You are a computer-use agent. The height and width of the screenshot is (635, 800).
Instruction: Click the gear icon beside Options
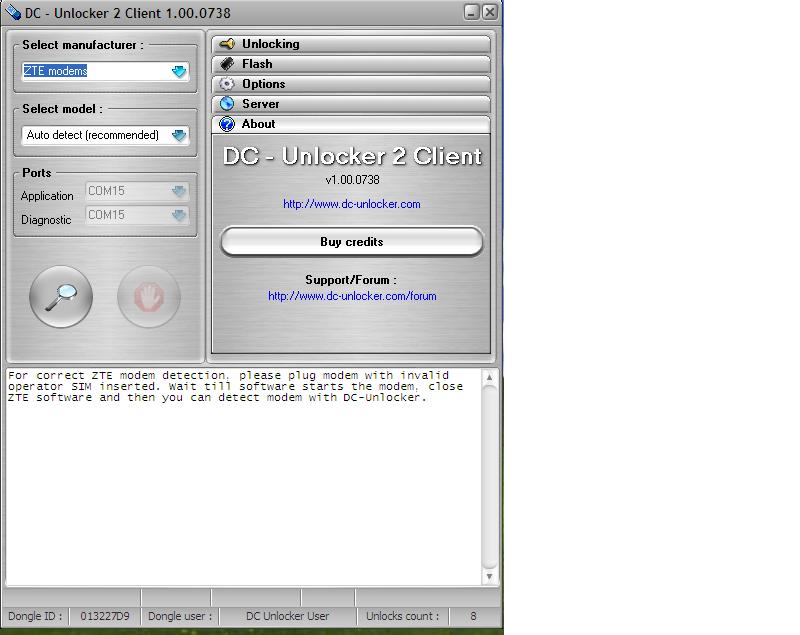point(227,84)
